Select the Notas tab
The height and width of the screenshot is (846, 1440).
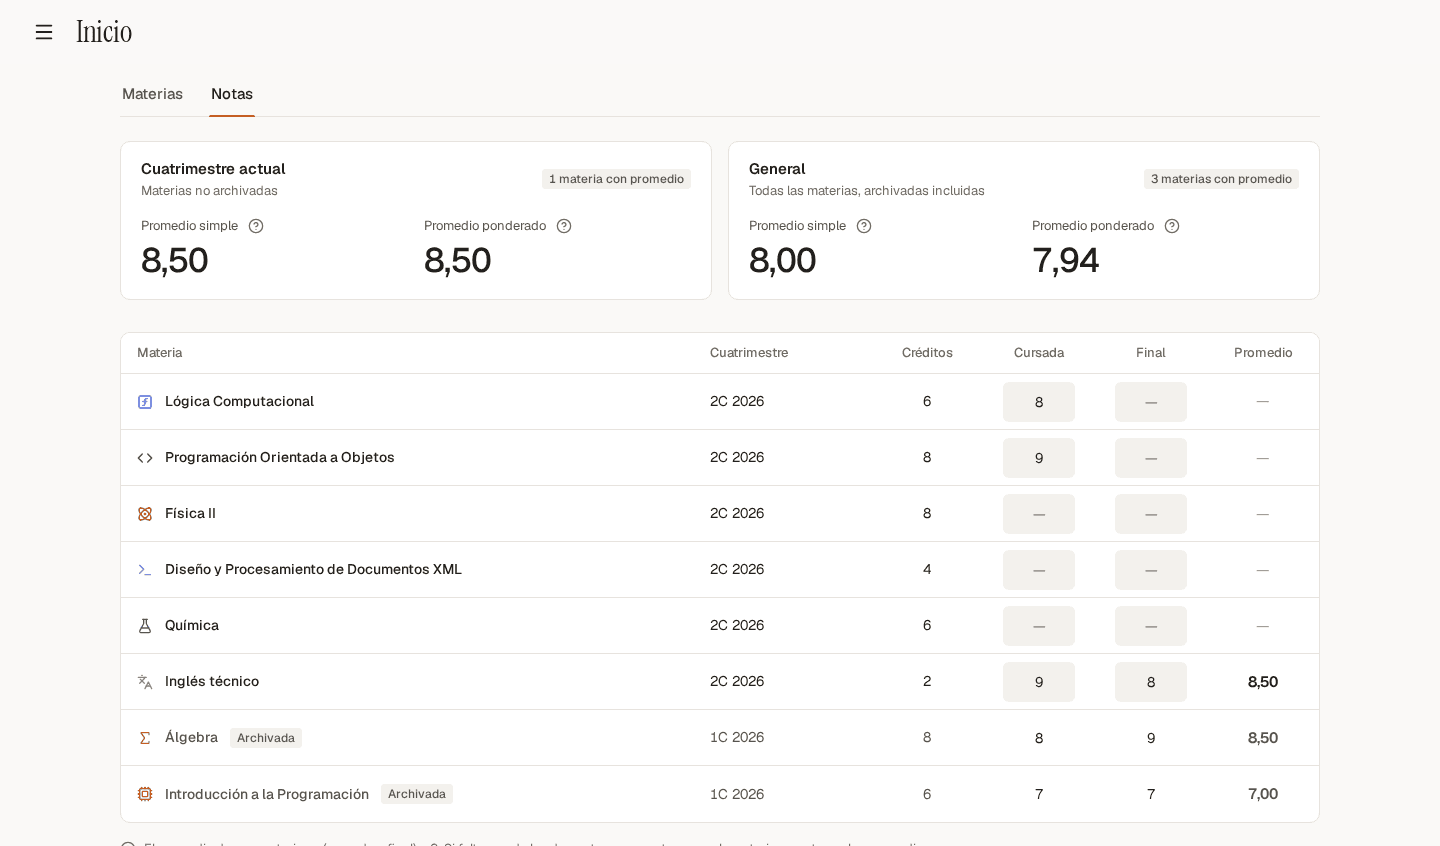point(232,94)
